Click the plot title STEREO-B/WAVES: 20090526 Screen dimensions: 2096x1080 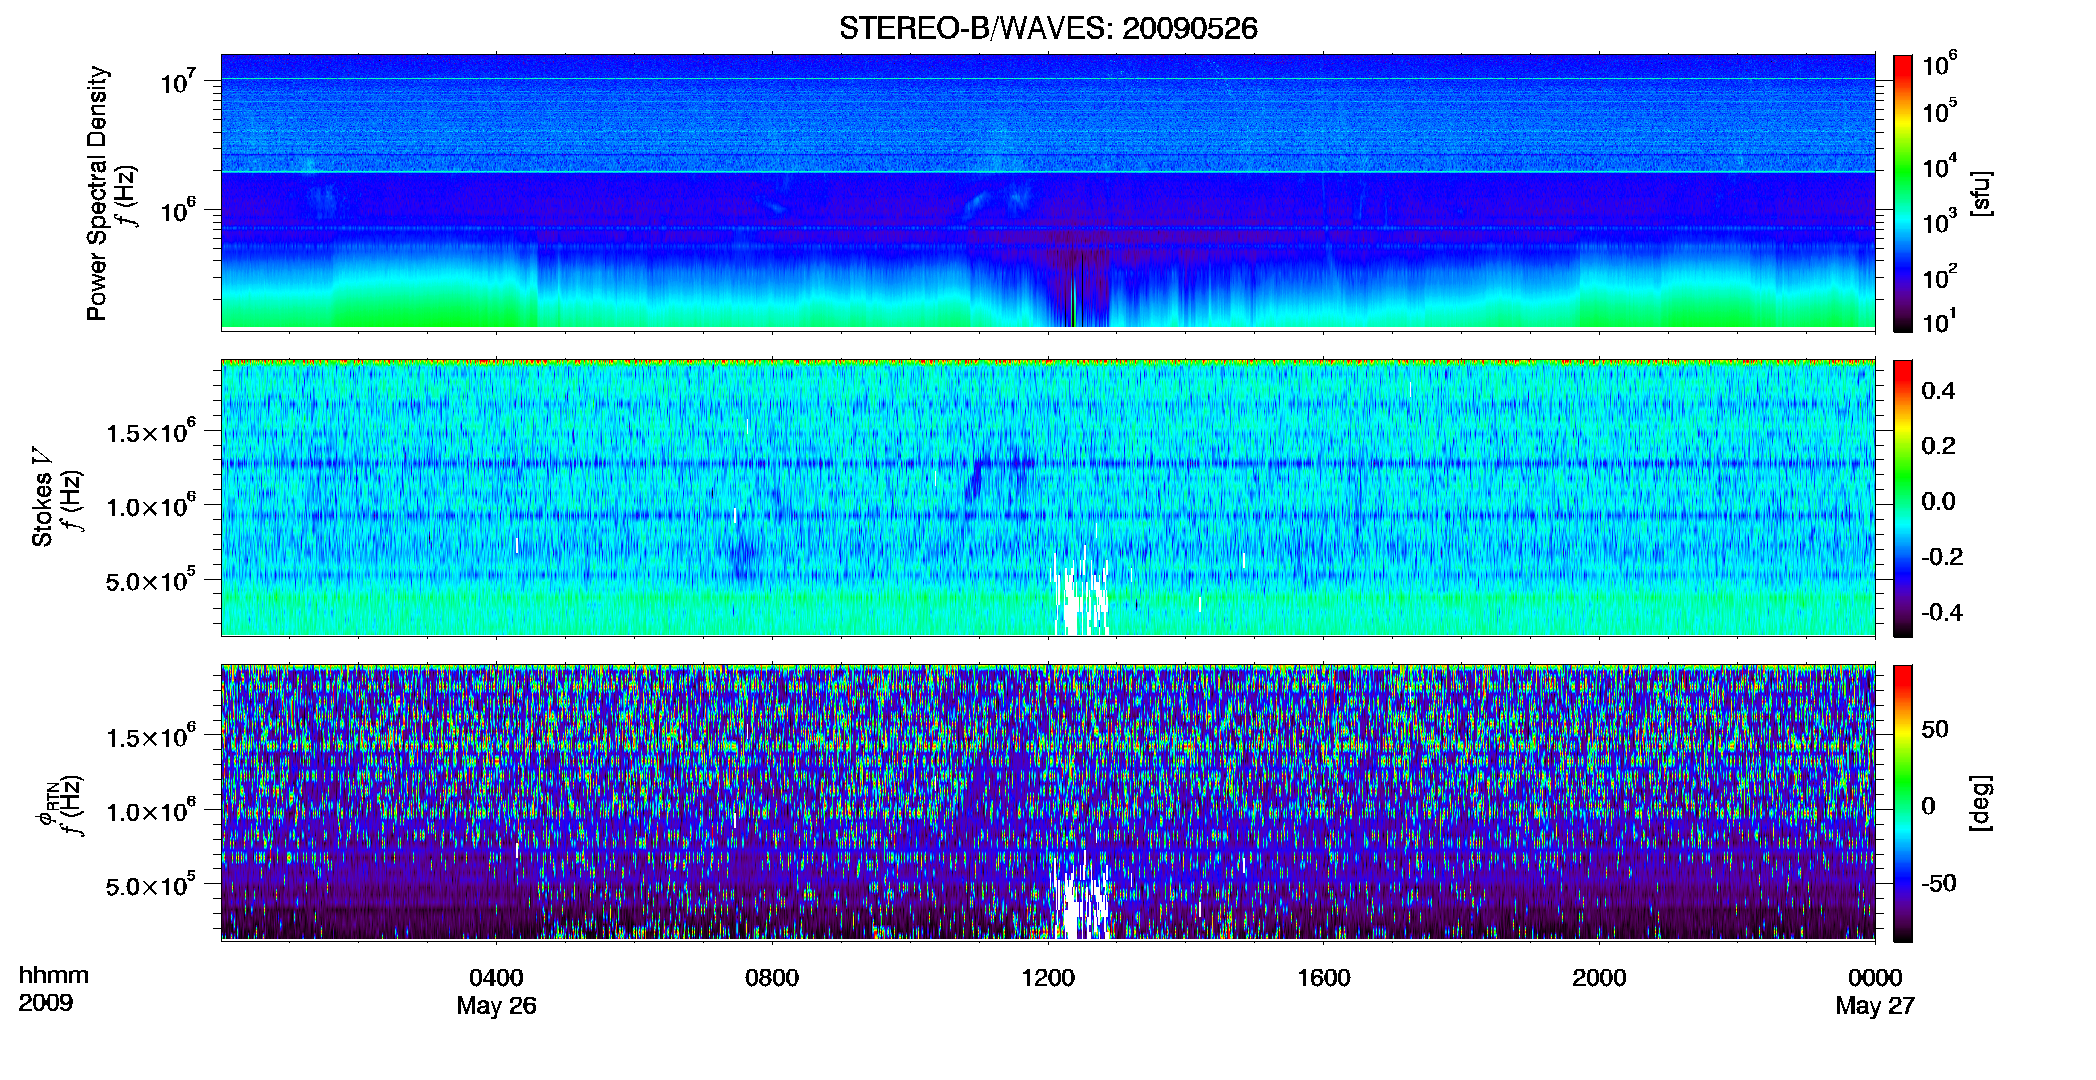coord(1048,28)
